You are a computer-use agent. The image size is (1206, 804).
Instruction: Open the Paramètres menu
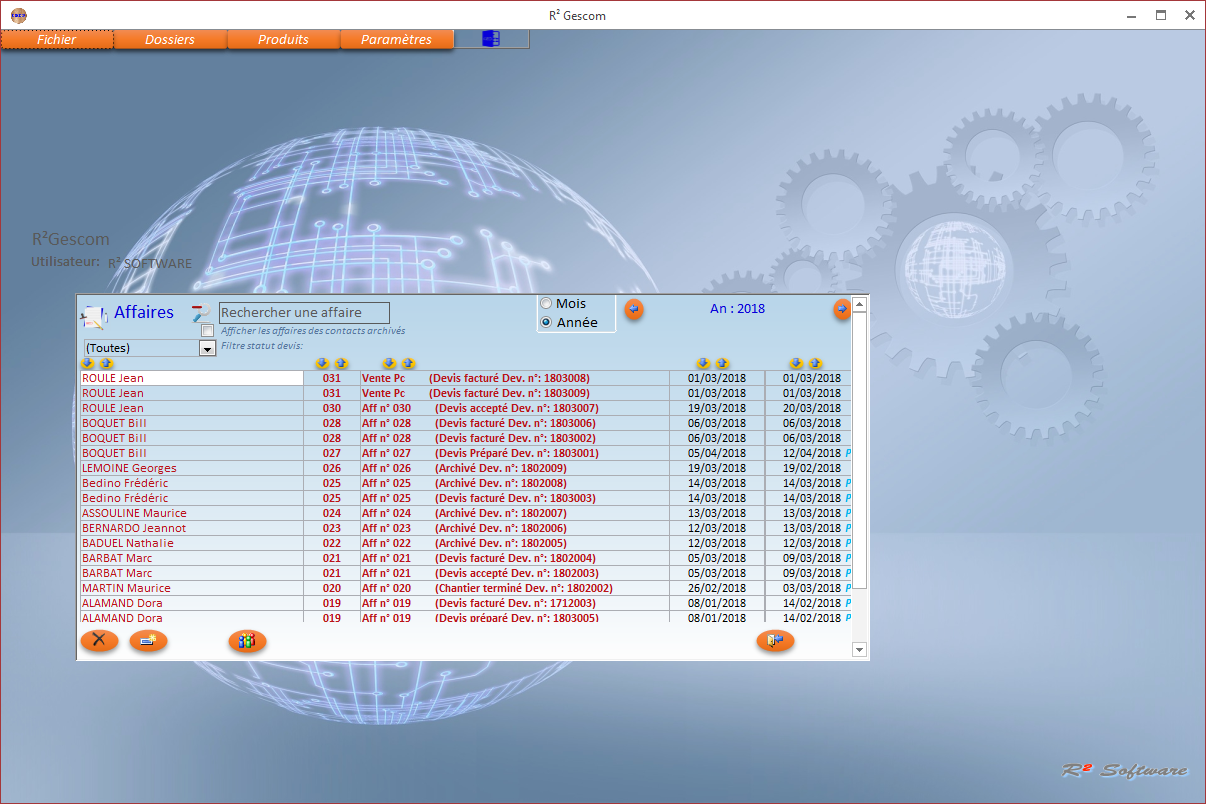396,39
